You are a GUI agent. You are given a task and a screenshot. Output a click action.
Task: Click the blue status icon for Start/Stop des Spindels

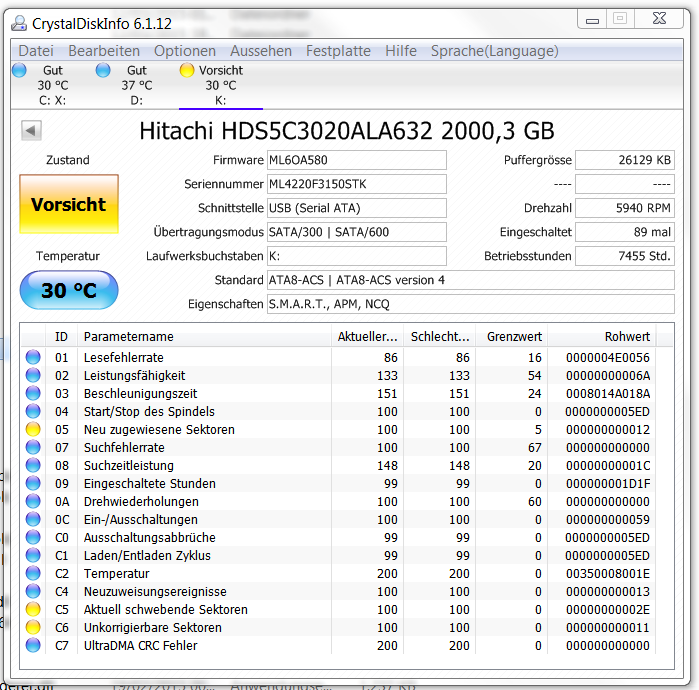pos(33,411)
